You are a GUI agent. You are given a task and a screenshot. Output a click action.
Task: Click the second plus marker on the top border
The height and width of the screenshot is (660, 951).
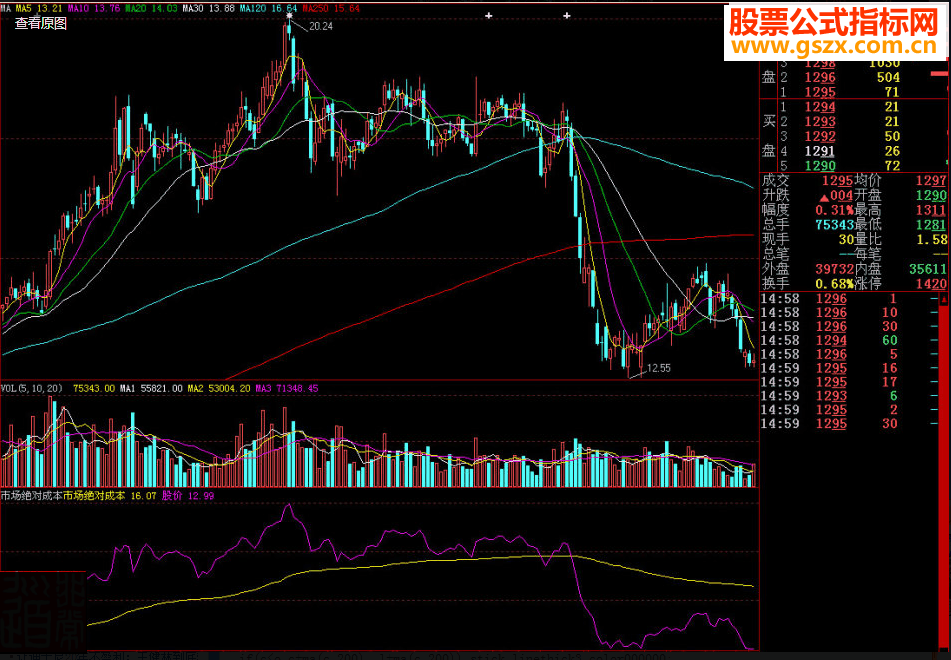coord(566,16)
